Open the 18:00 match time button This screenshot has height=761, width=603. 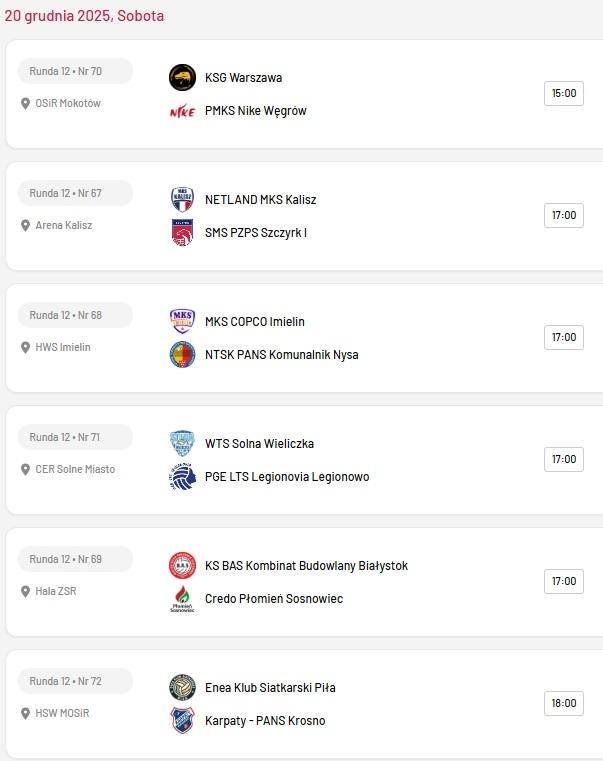[564, 703]
